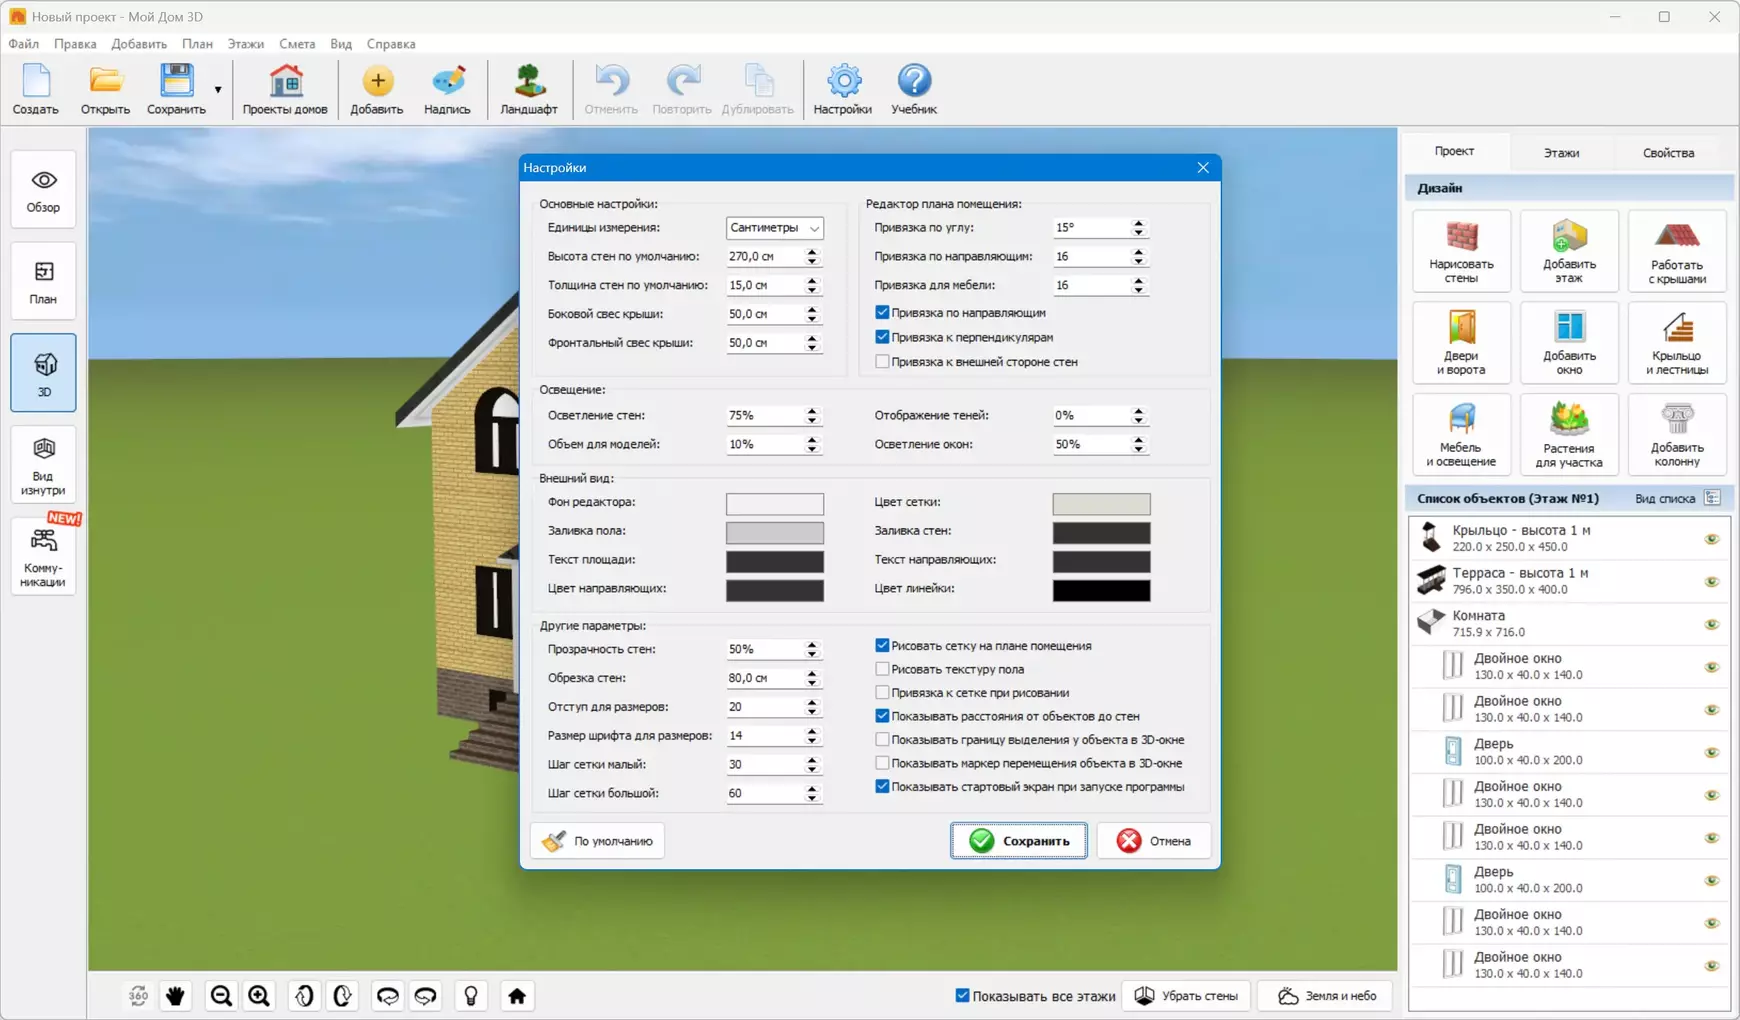Open Двери и ворота catalog
Screen dimensions: 1740x1020
click(1461, 342)
